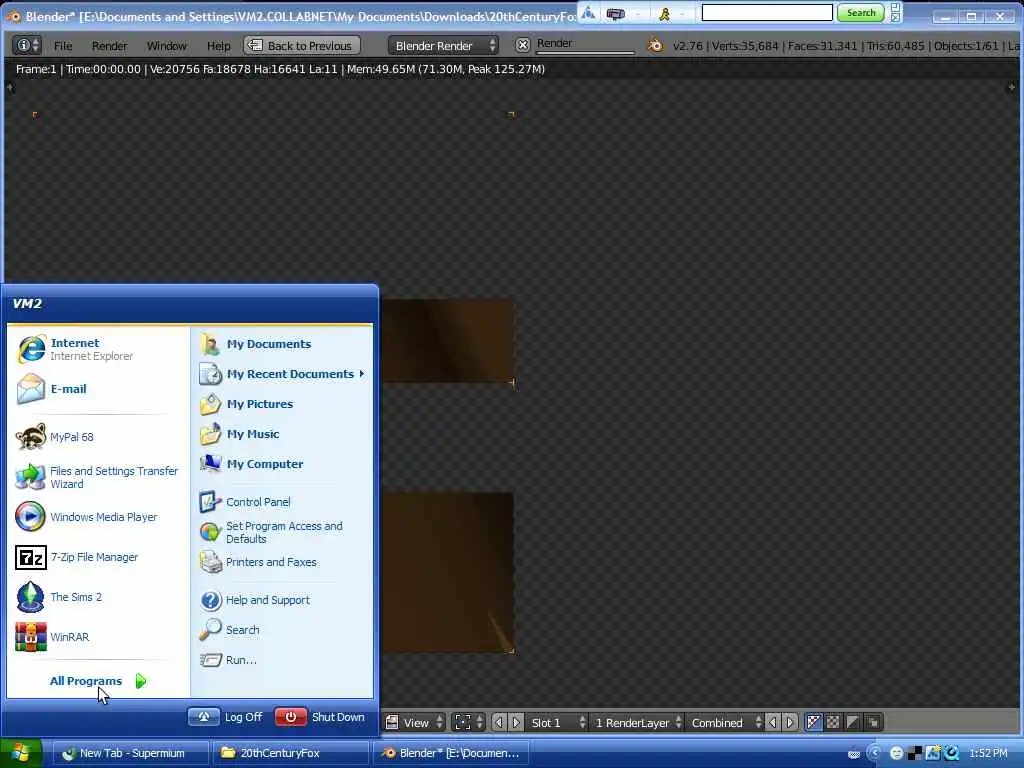Open My Pictures folder
Viewport: 1024px width, 768px height.
point(282,404)
